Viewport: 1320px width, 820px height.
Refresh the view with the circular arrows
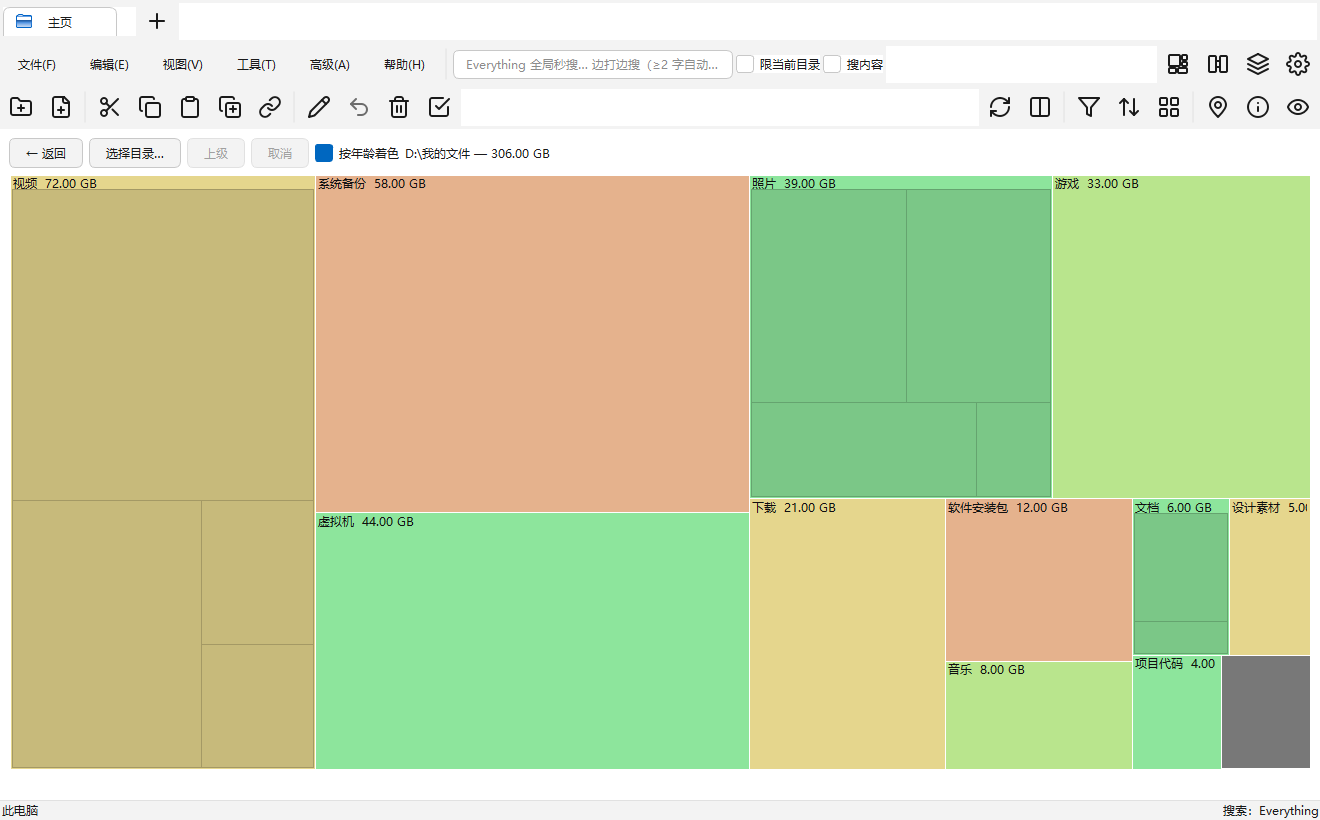point(1000,107)
